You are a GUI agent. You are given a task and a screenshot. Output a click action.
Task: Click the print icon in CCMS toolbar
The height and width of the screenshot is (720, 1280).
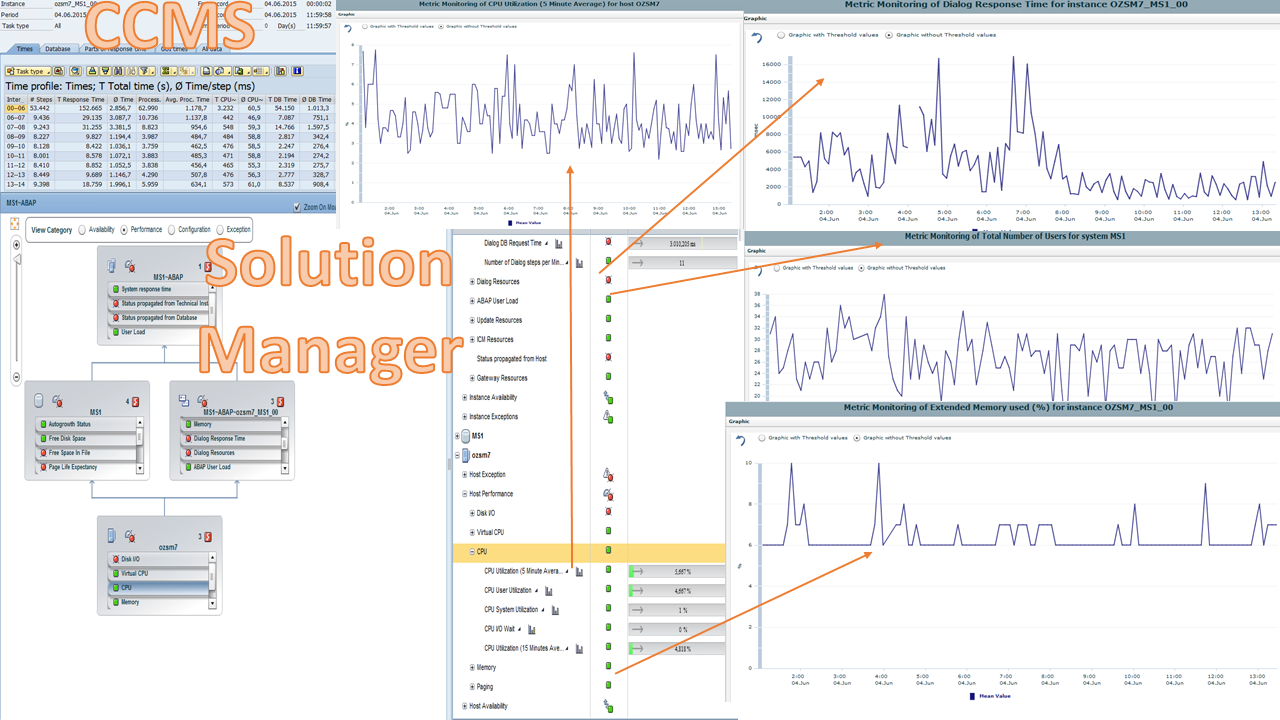(x=206, y=71)
